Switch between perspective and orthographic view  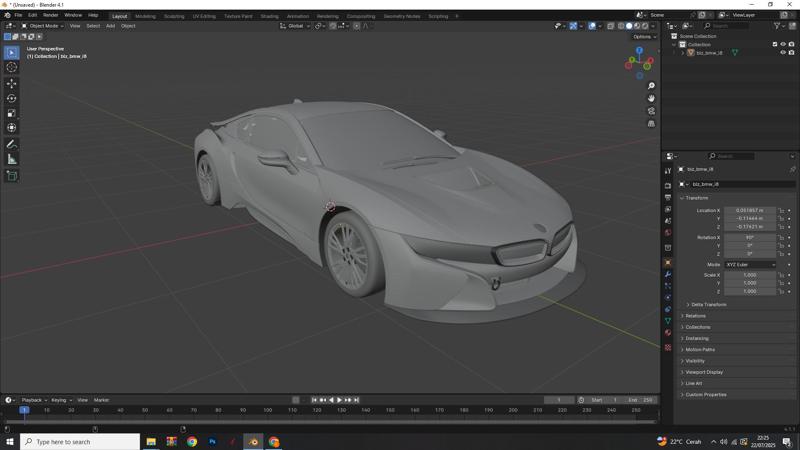[x=651, y=124]
